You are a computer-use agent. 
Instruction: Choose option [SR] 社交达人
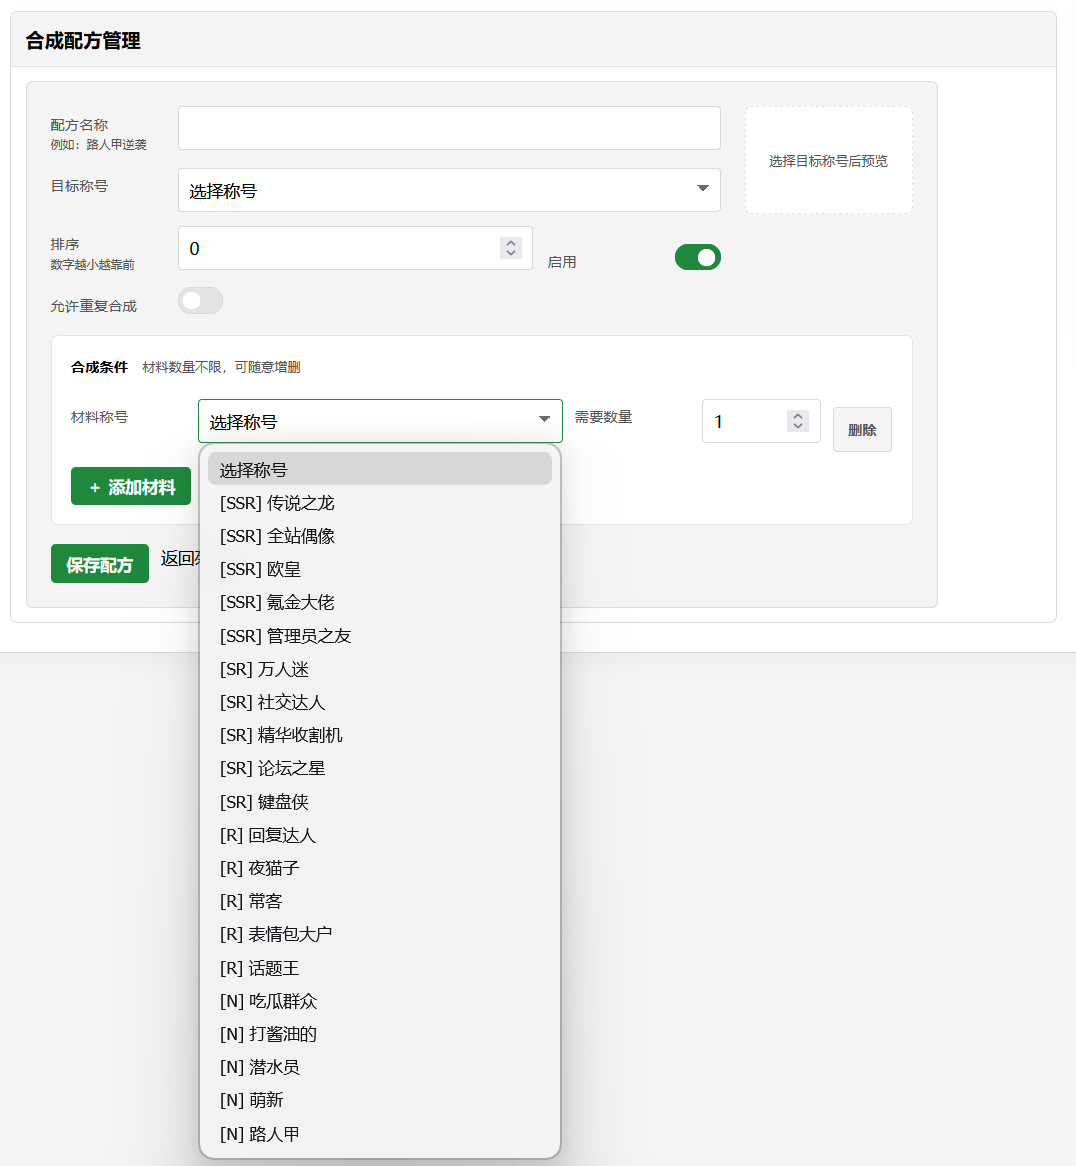pyautogui.click(x=380, y=702)
